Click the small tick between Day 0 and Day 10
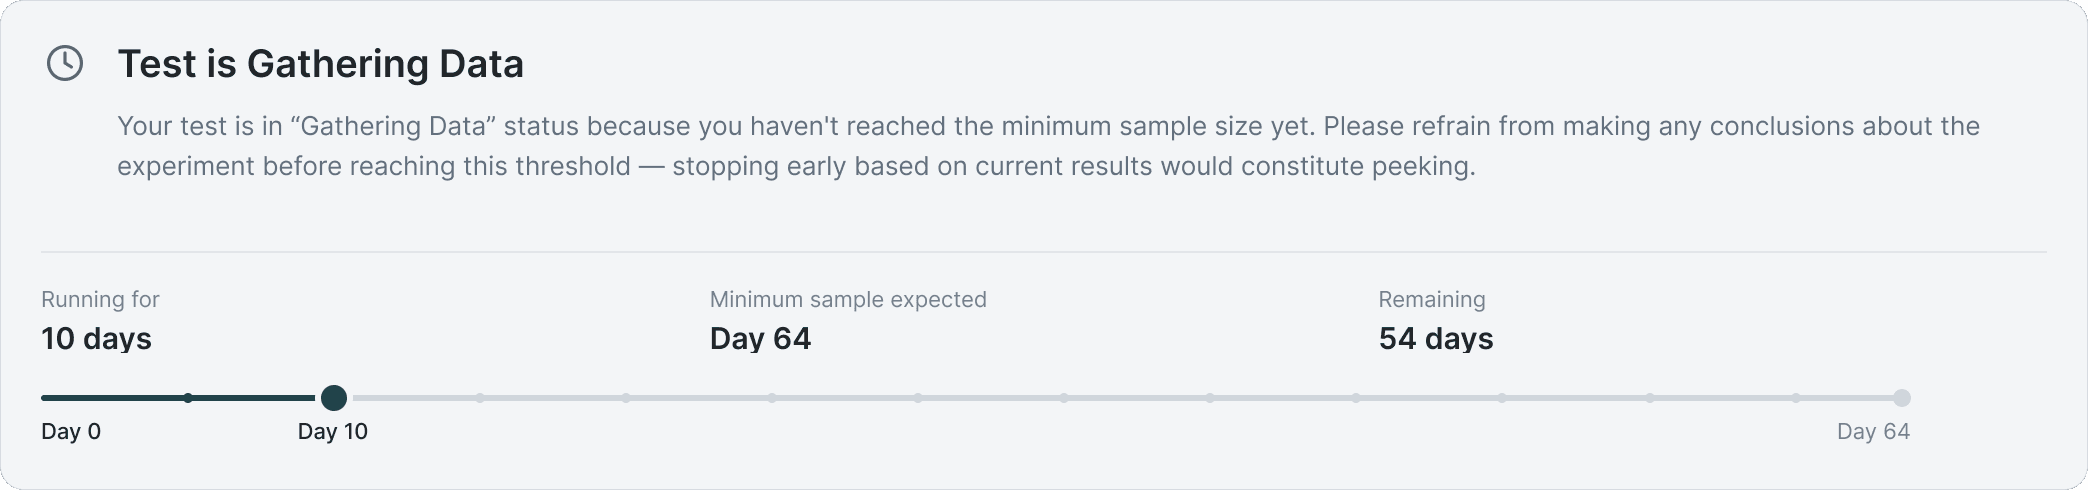This screenshot has width=2088, height=490. point(188,398)
